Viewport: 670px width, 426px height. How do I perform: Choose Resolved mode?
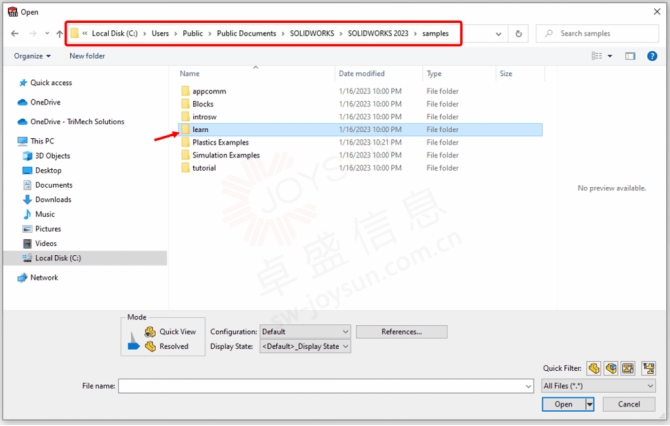[173, 346]
